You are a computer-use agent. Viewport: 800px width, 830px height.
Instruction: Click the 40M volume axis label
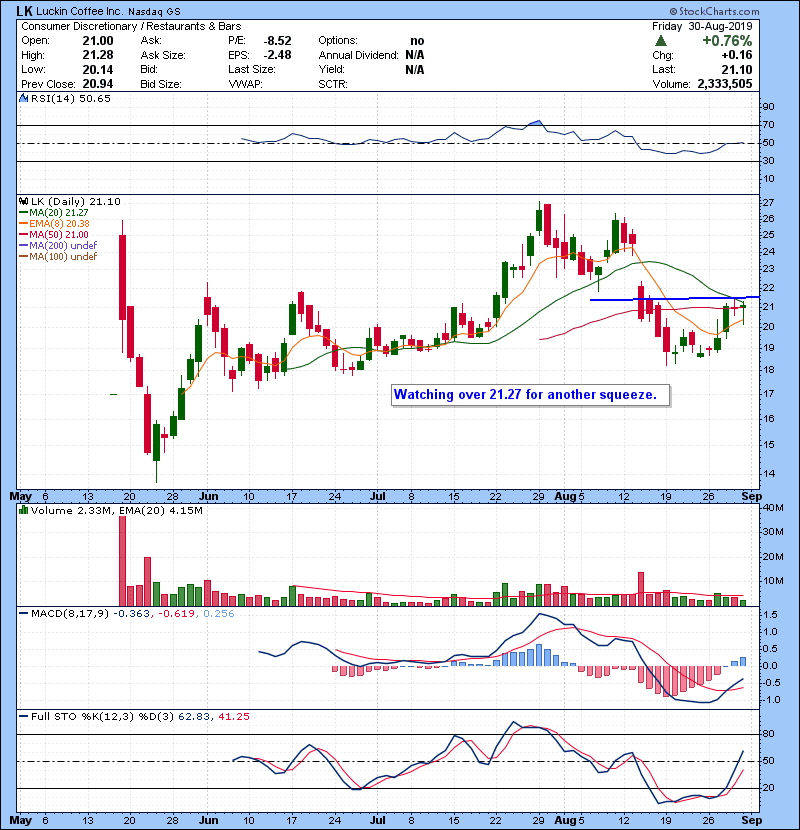(x=773, y=508)
